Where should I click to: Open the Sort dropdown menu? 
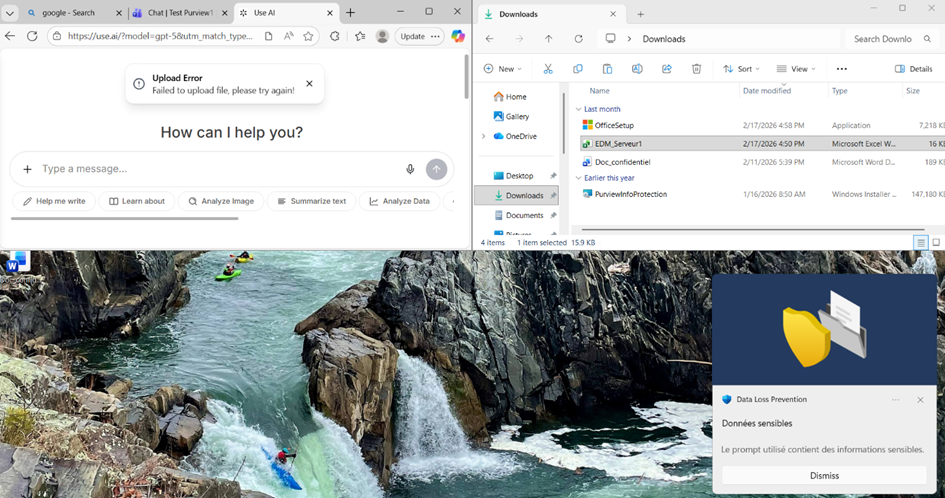click(x=743, y=69)
